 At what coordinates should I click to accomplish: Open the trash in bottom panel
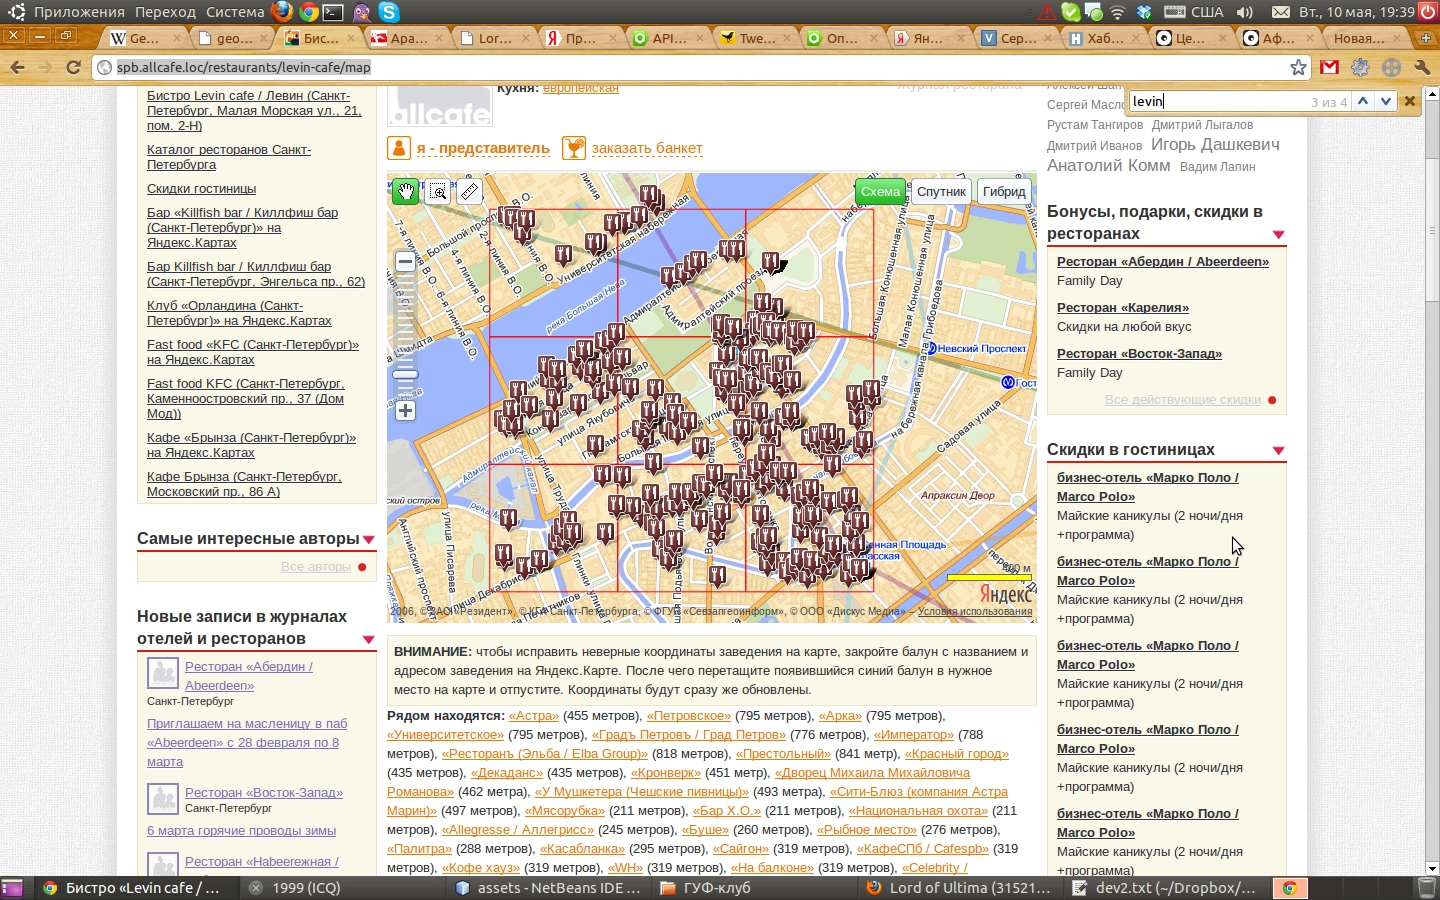pos(1427,887)
